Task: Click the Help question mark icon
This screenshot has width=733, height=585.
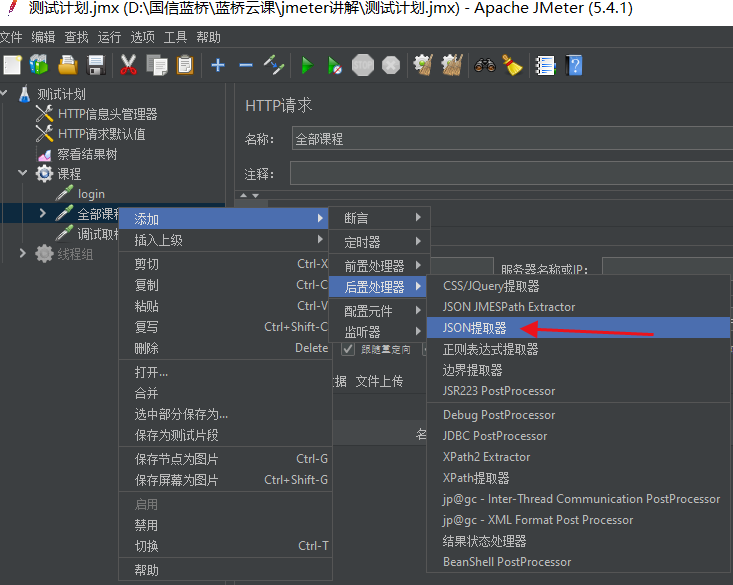Action: (574, 65)
